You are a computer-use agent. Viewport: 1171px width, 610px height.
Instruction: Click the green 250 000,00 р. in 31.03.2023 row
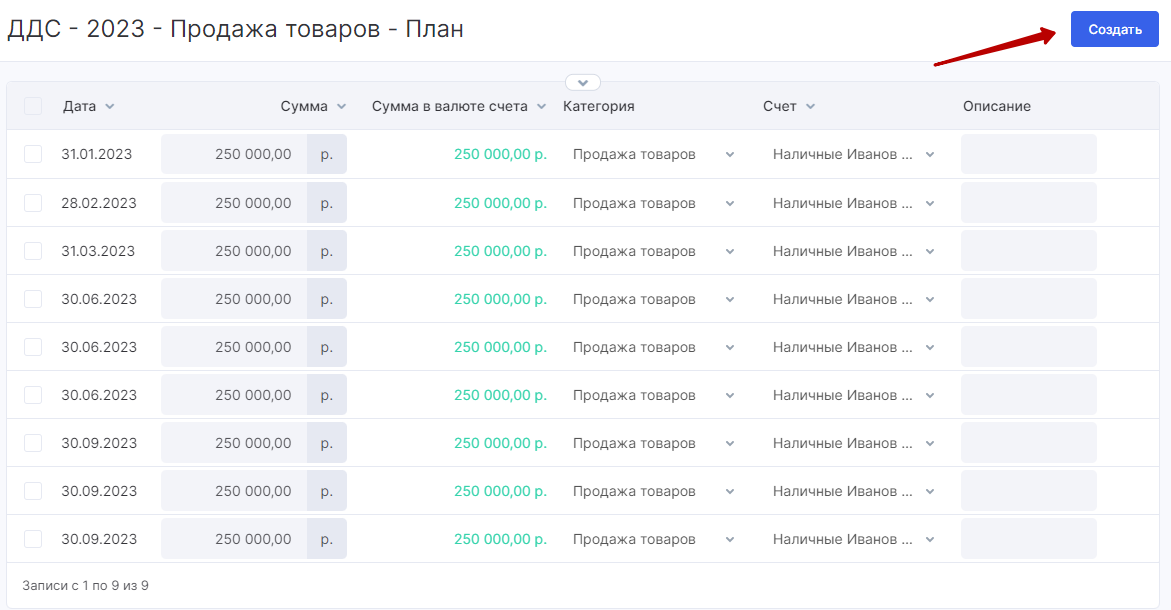point(500,251)
